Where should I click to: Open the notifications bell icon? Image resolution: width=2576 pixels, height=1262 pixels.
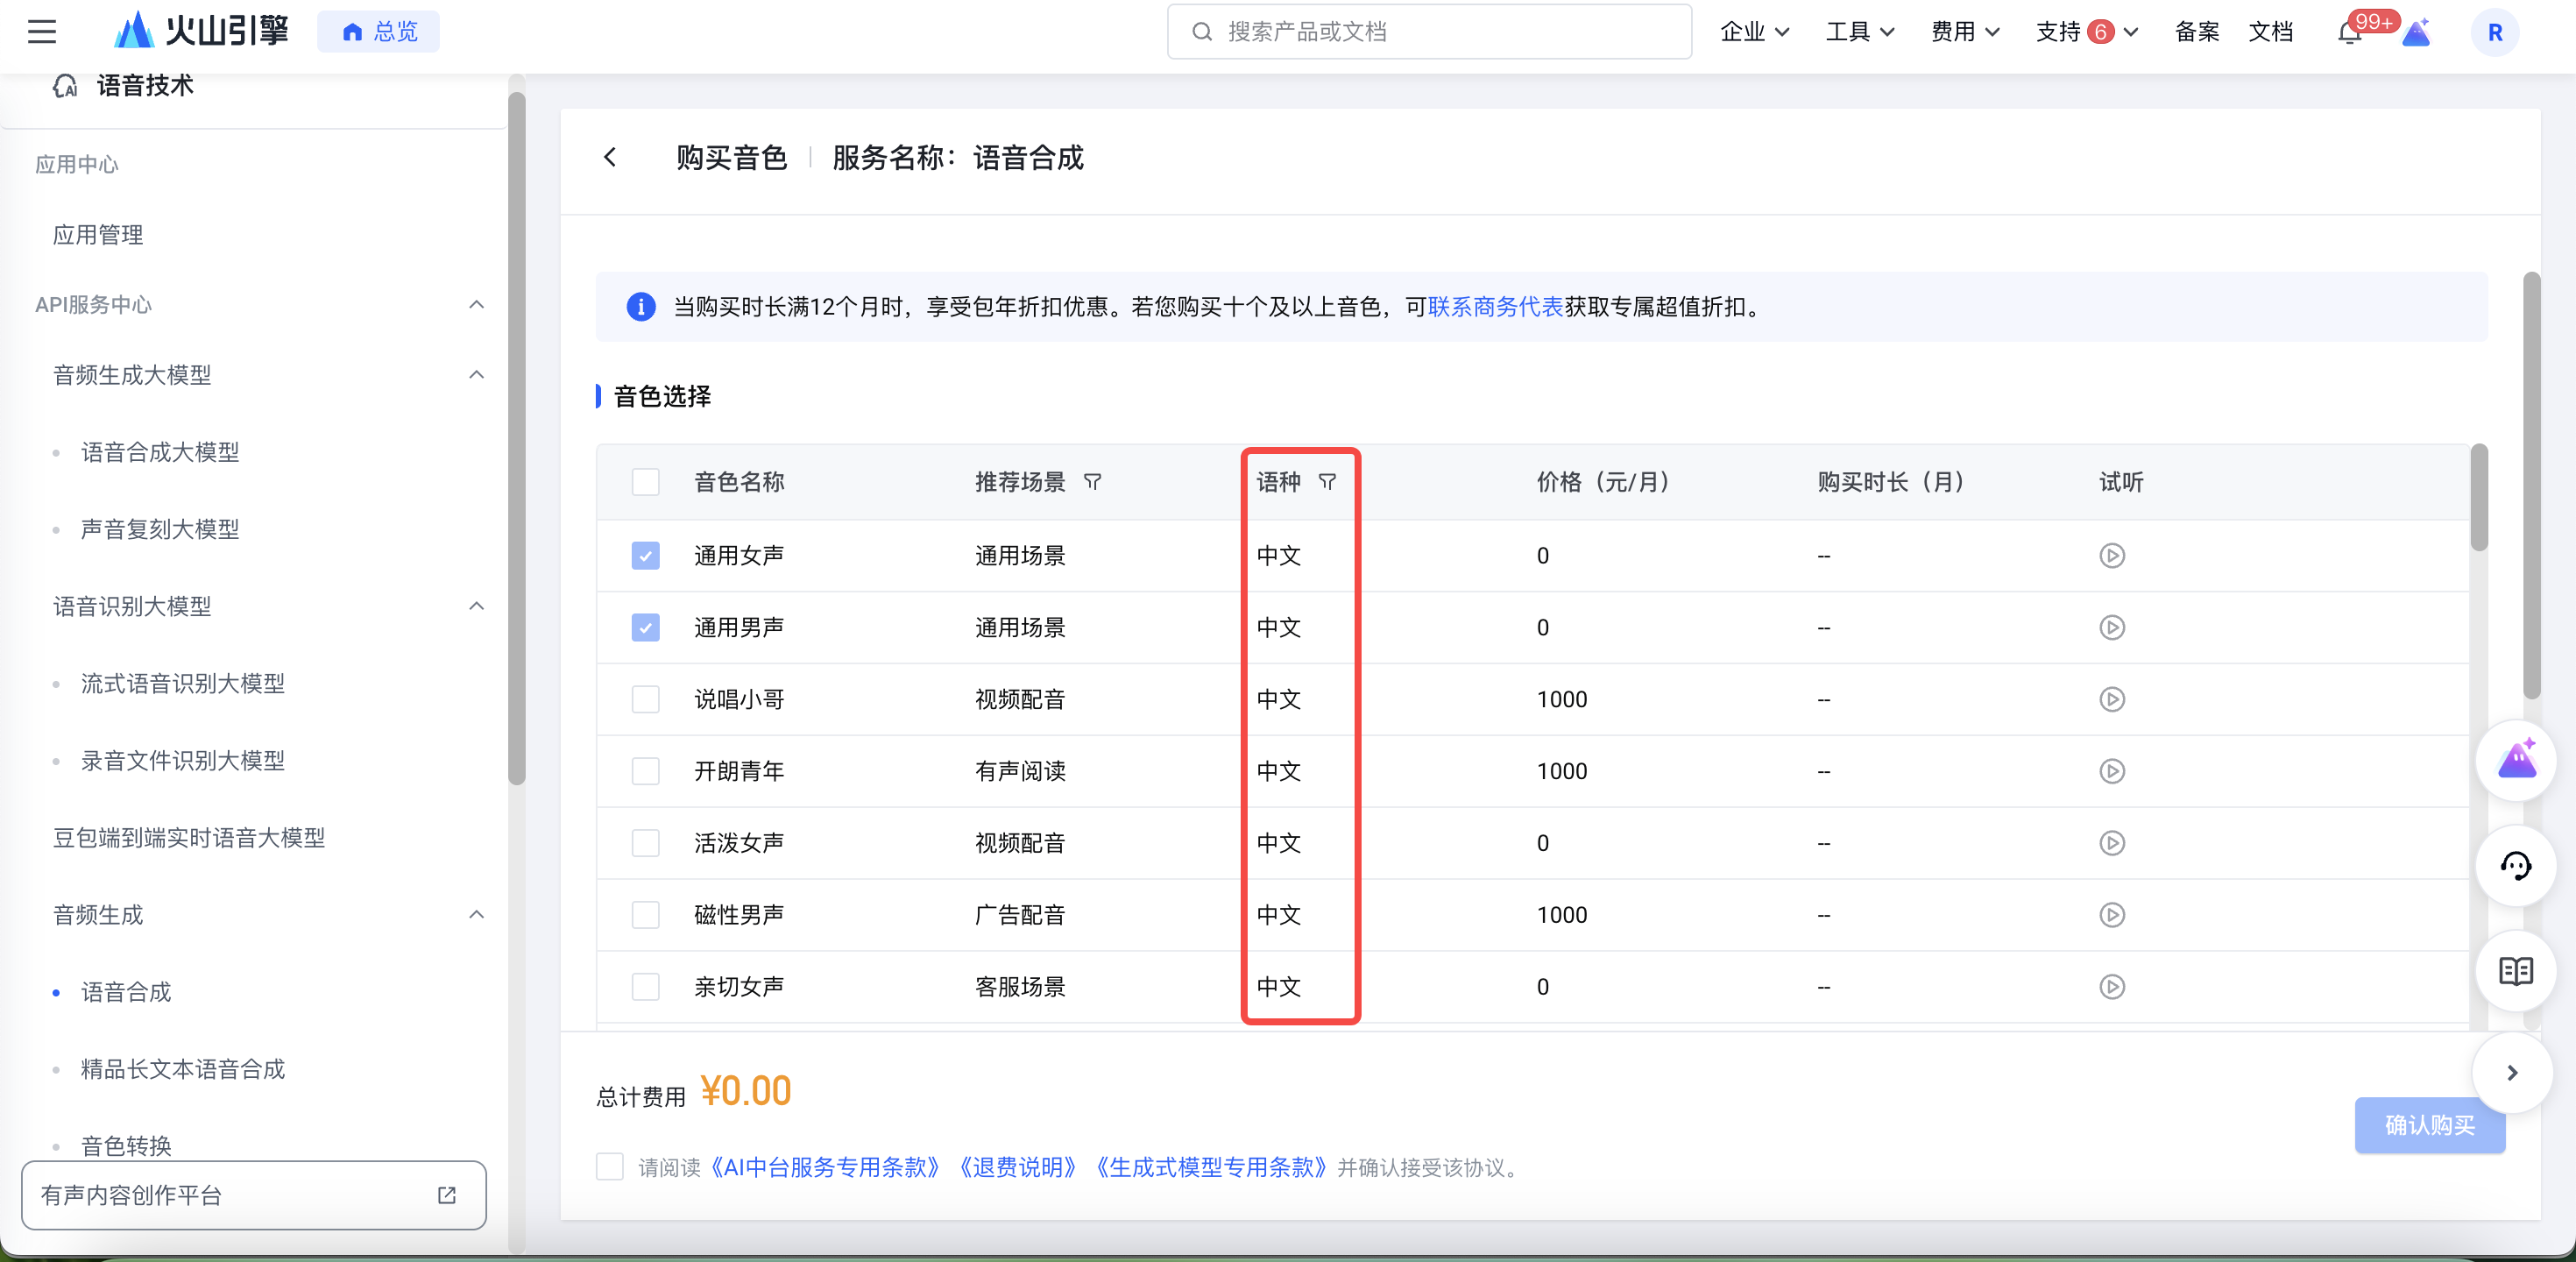(2350, 33)
